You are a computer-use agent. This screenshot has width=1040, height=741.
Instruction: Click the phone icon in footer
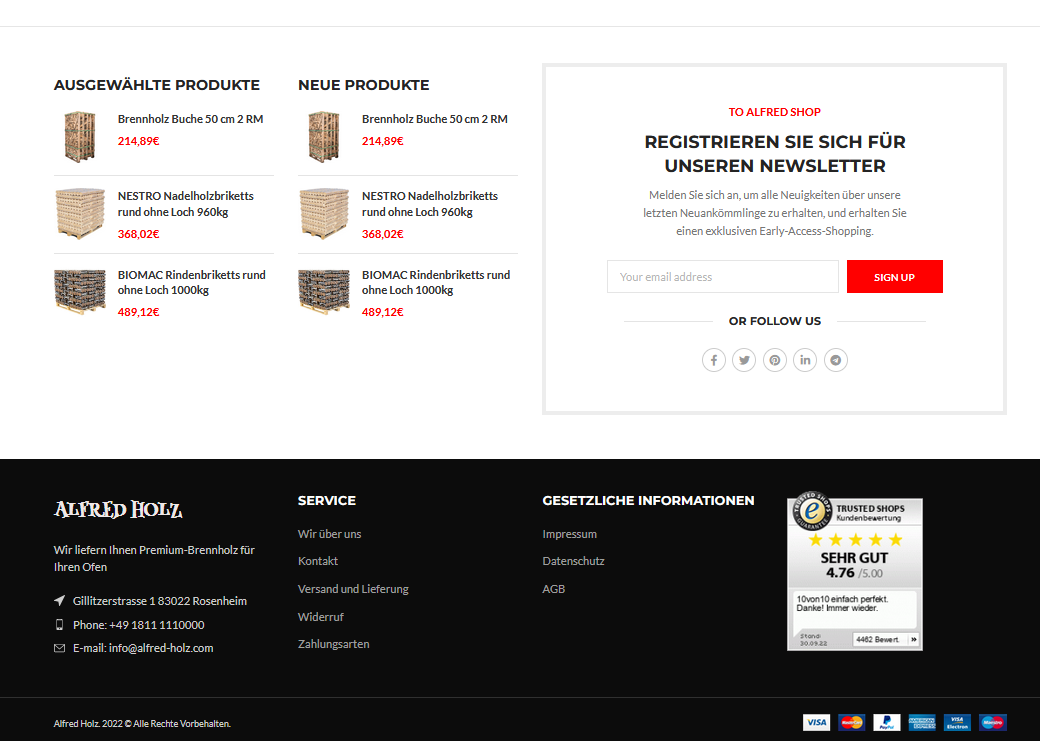tap(59, 624)
